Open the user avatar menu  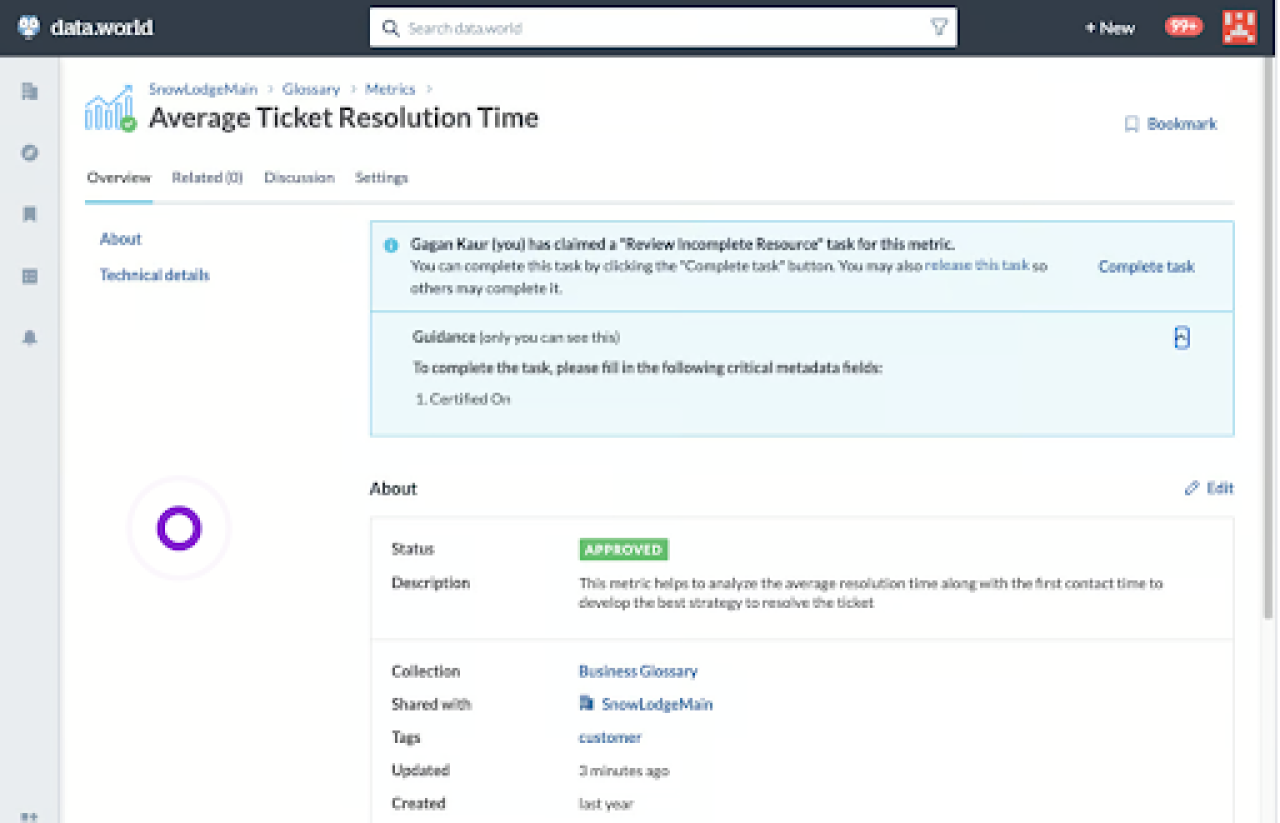coord(1239,27)
